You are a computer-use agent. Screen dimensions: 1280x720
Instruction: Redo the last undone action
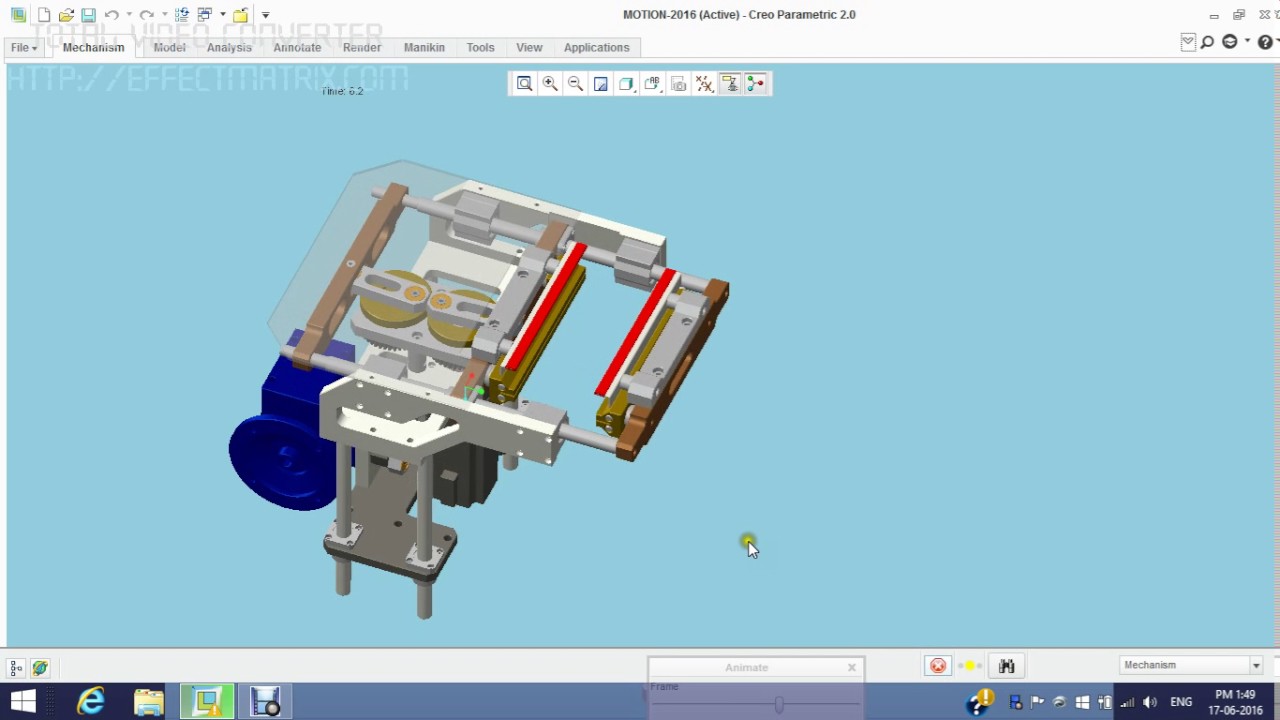coord(146,15)
